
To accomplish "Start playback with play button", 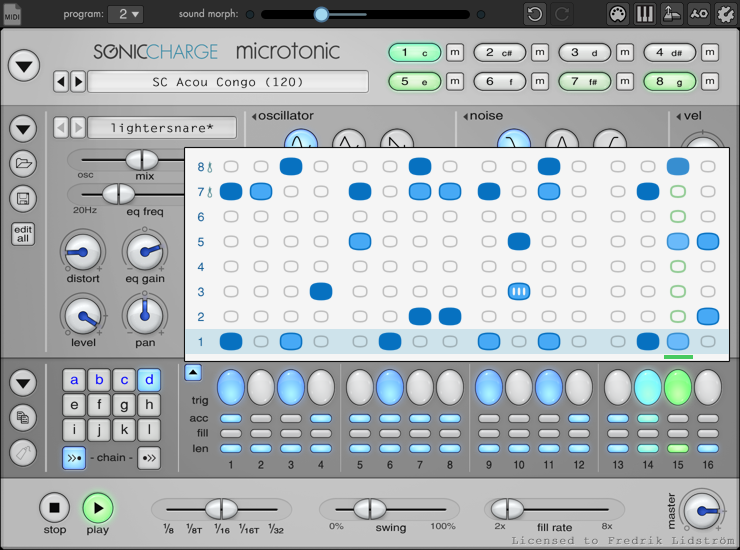I will [x=98, y=508].
